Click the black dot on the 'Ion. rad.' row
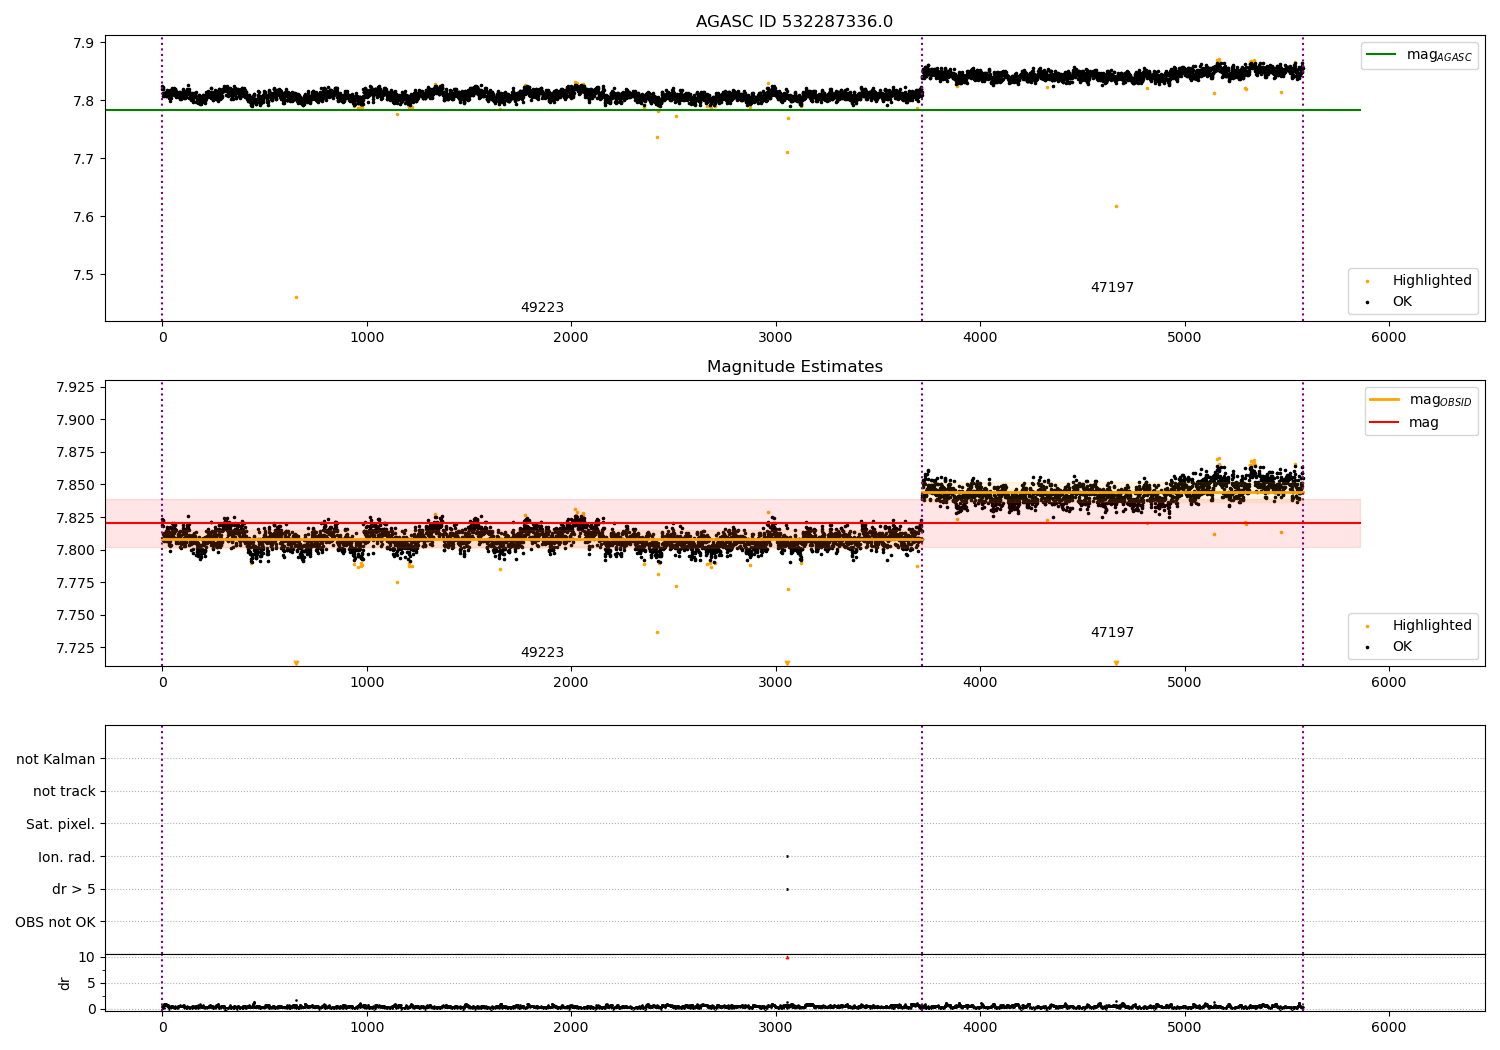Image resolution: width=1500 pixels, height=1050 pixels. tap(787, 856)
